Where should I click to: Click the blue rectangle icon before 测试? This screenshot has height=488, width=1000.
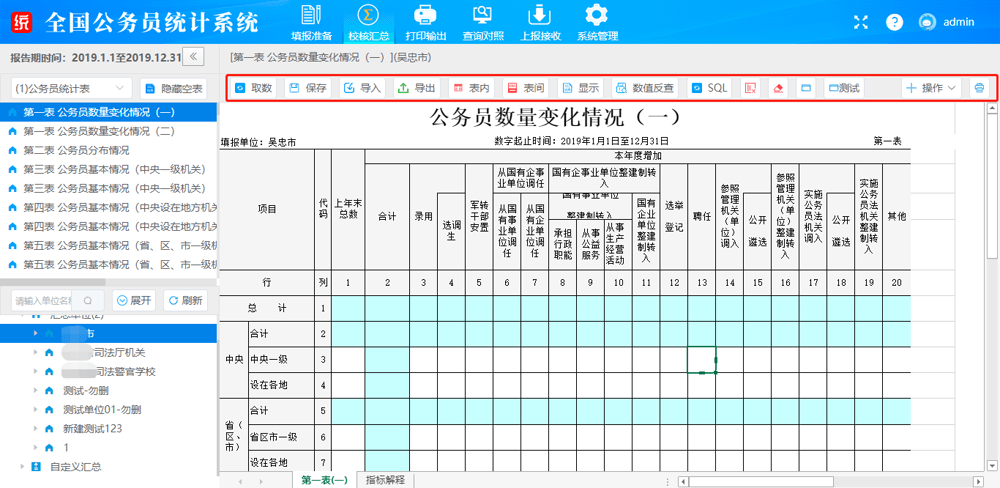coord(806,88)
